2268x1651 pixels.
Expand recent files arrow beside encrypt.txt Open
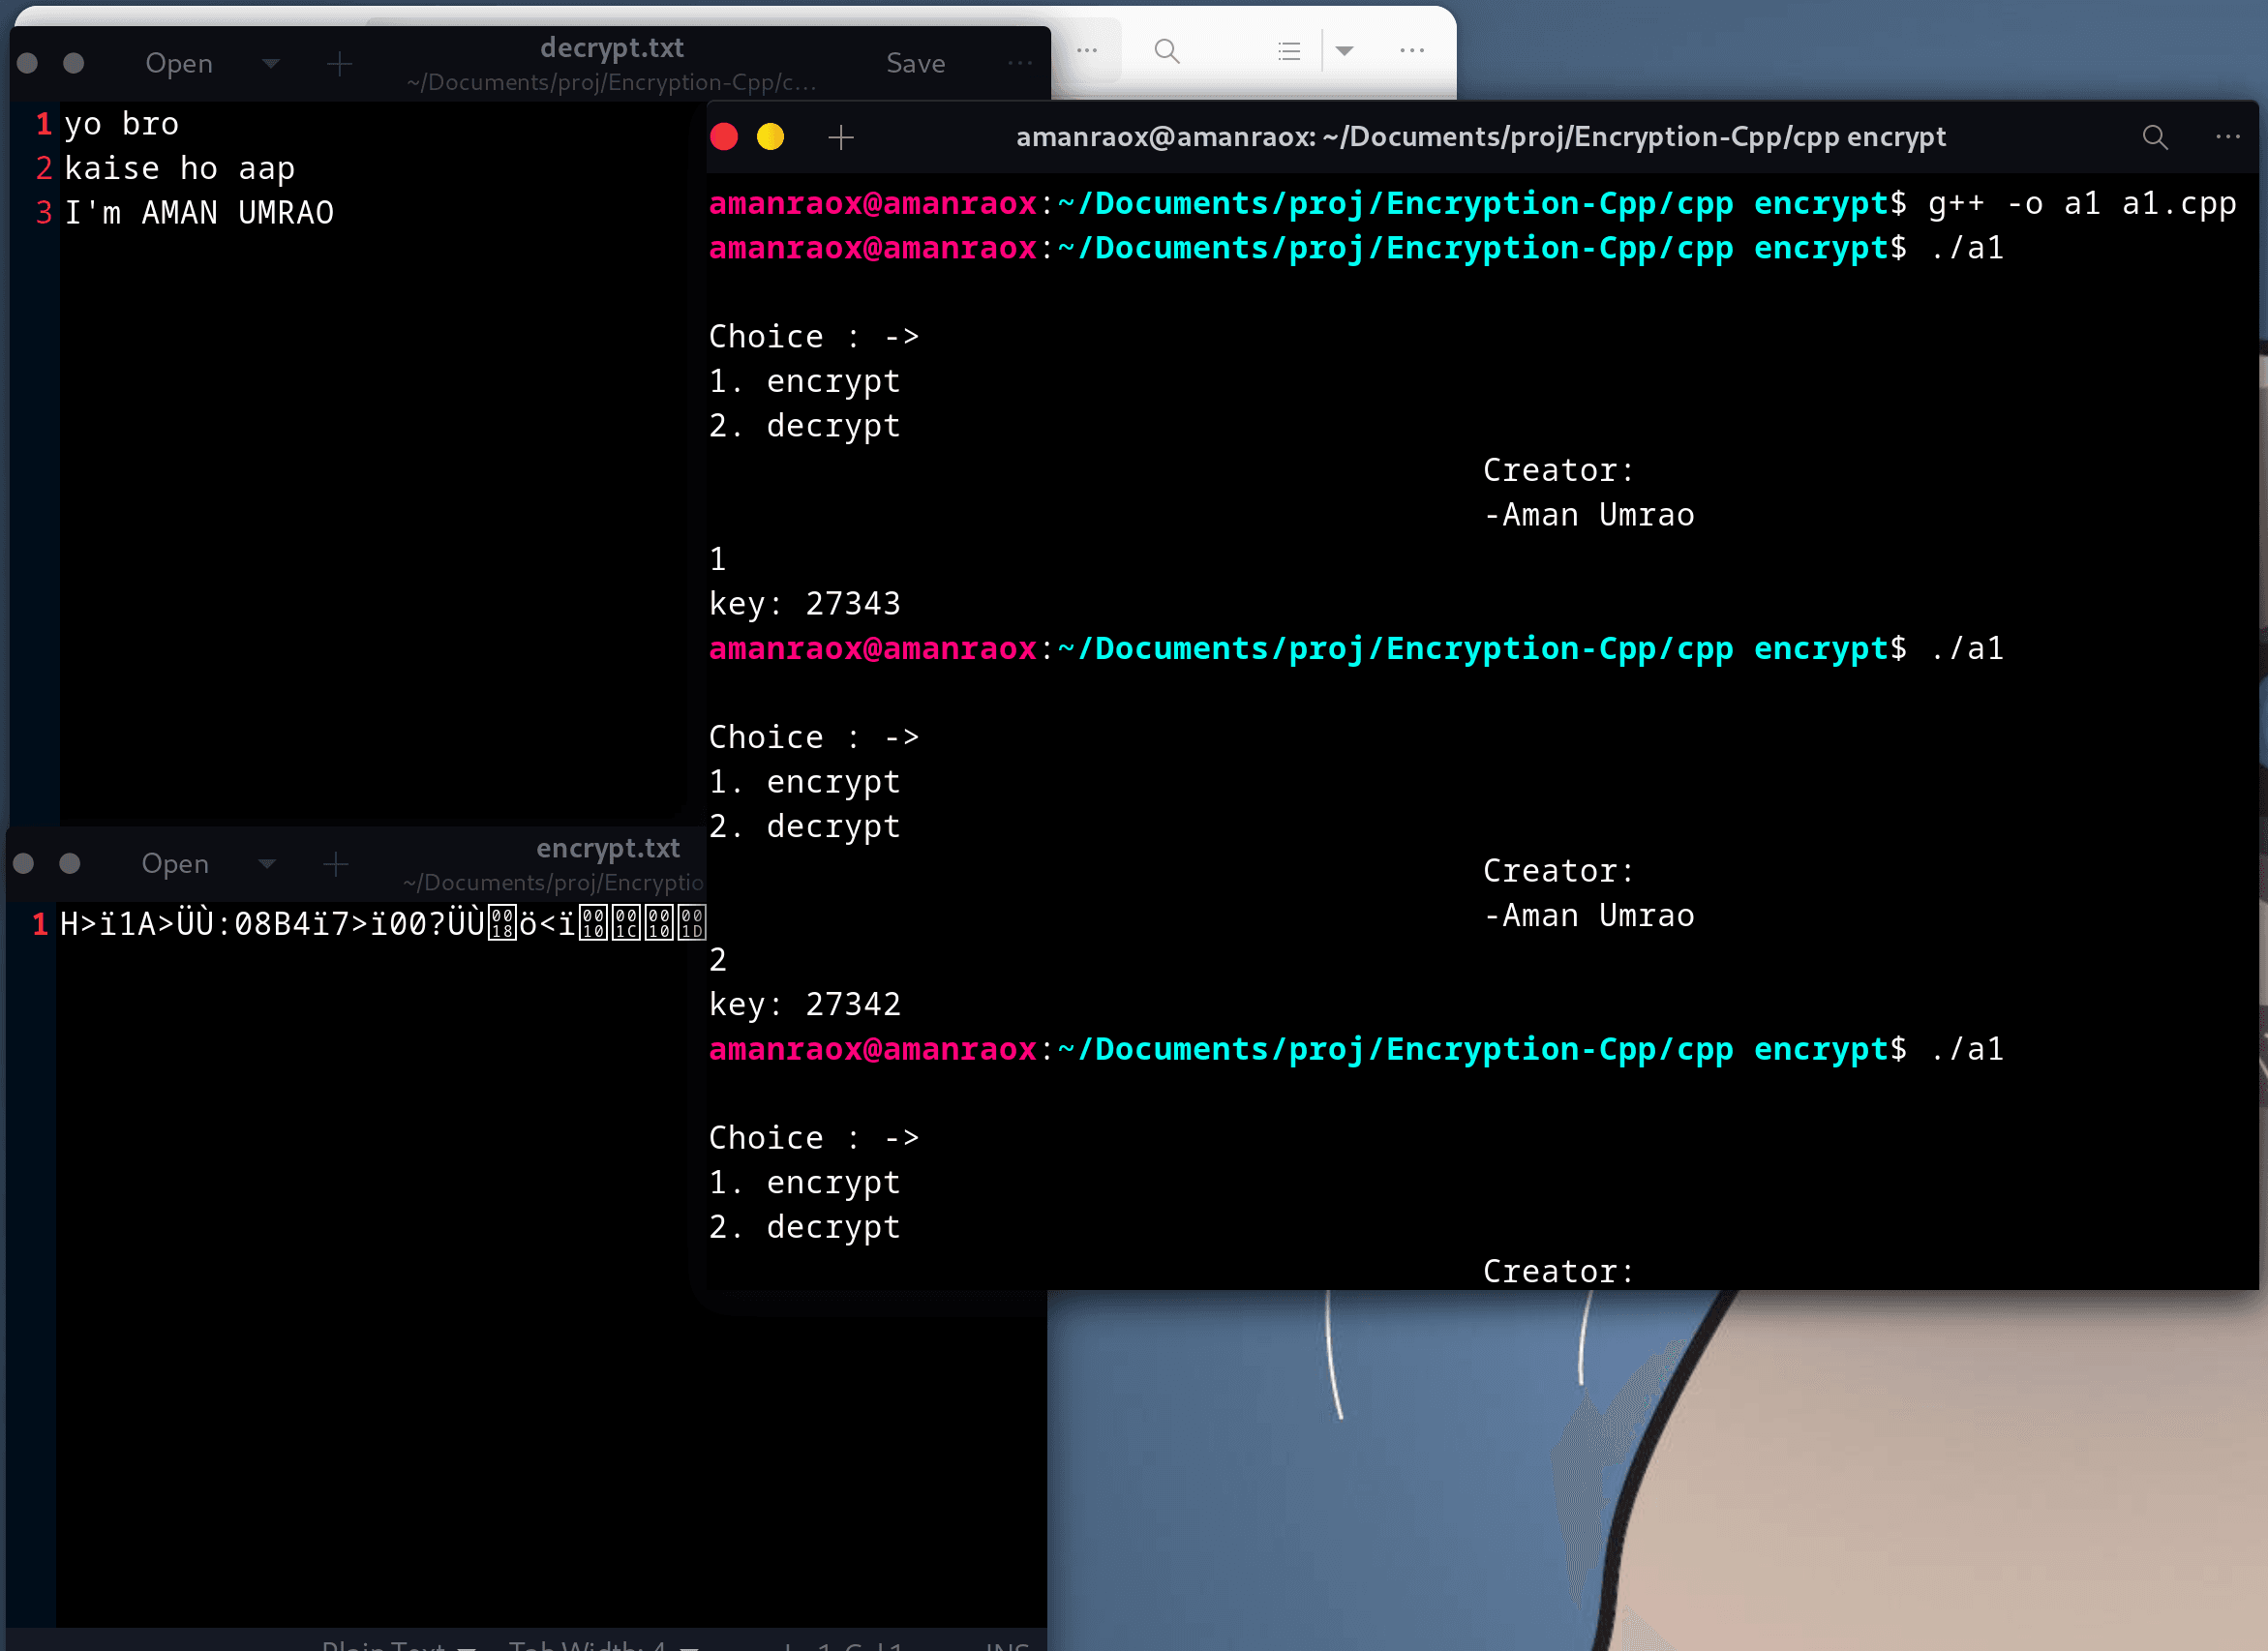click(x=266, y=864)
